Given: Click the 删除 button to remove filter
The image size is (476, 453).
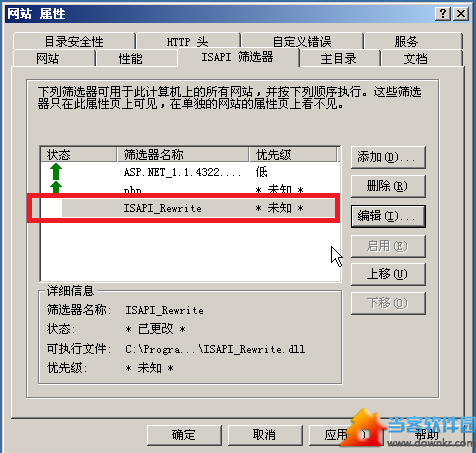Looking at the screenshot, I should [x=388, y=186].
